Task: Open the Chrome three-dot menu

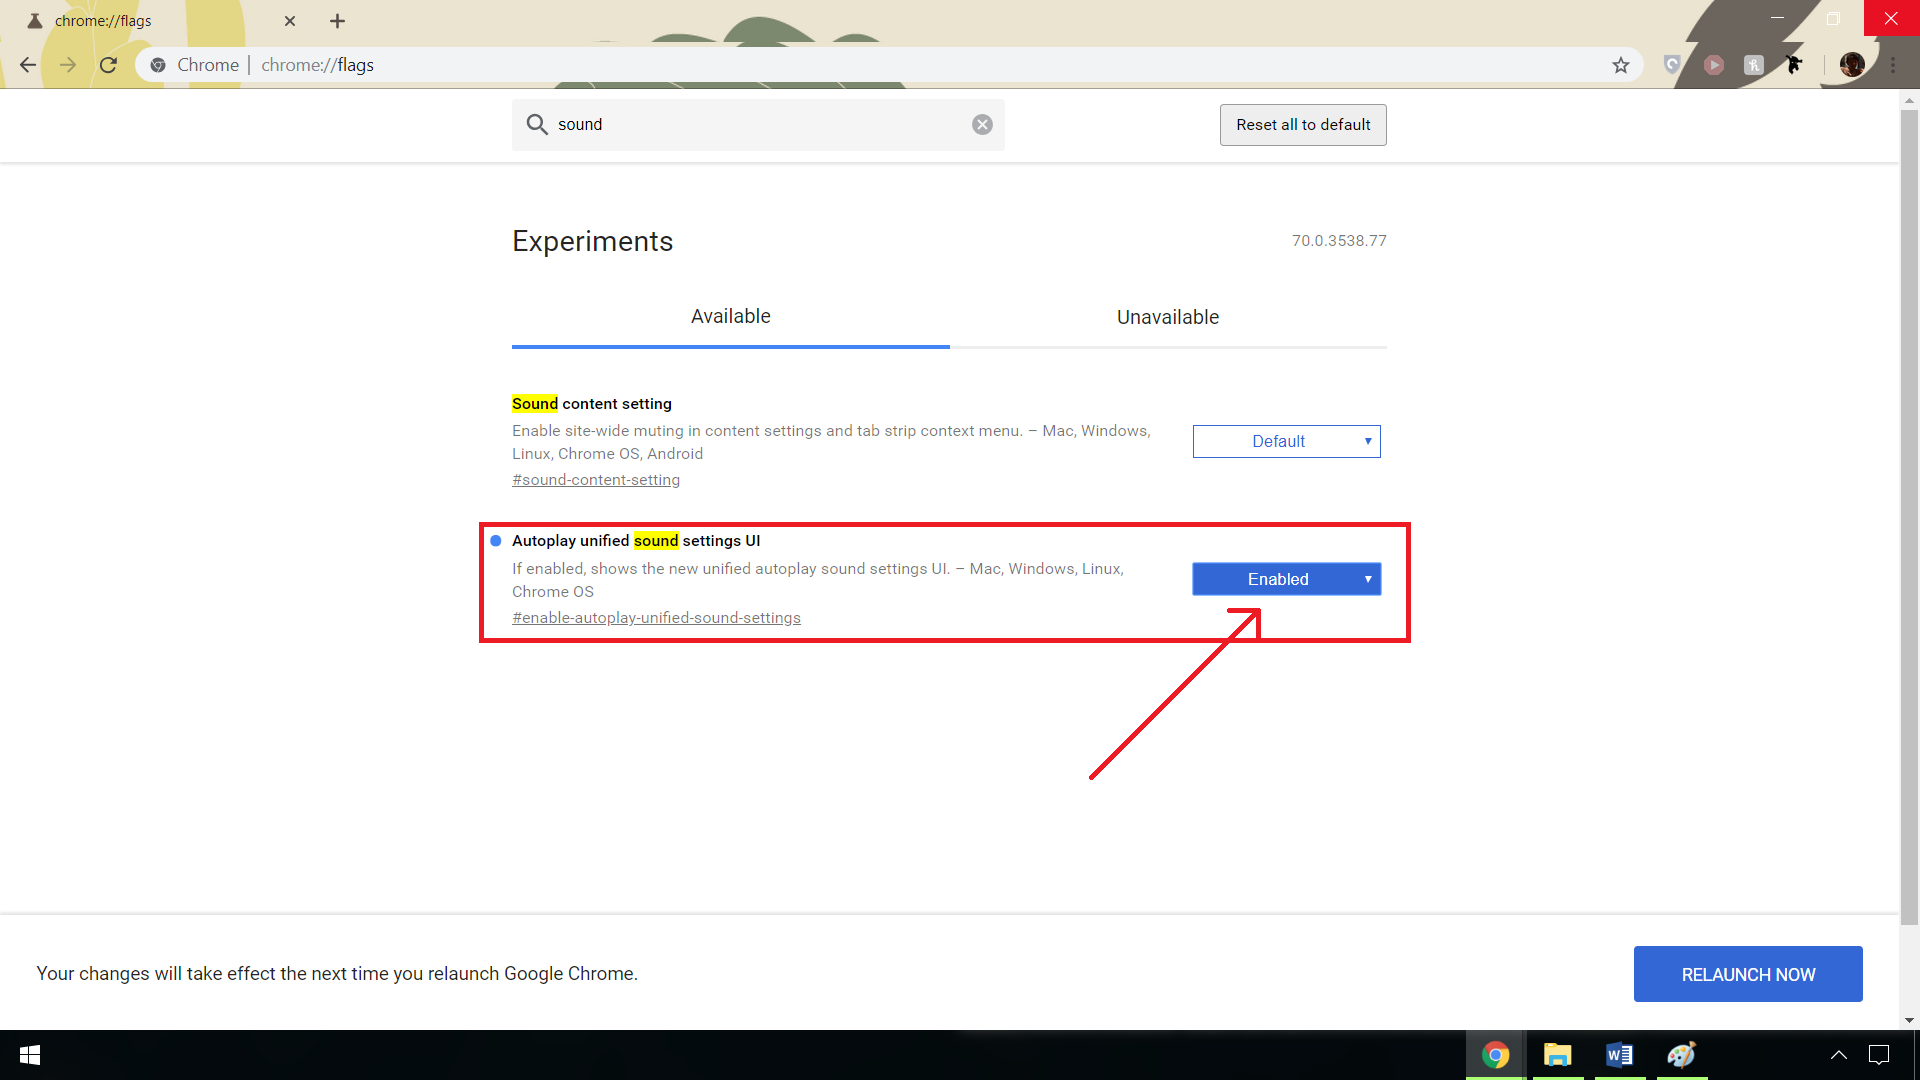Action: click(1893, 65)
